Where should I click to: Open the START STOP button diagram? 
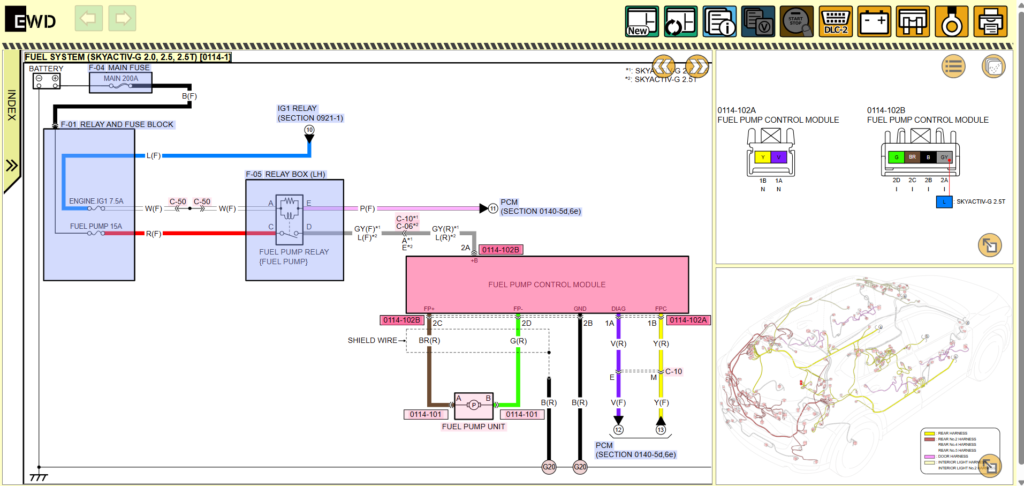797,21
